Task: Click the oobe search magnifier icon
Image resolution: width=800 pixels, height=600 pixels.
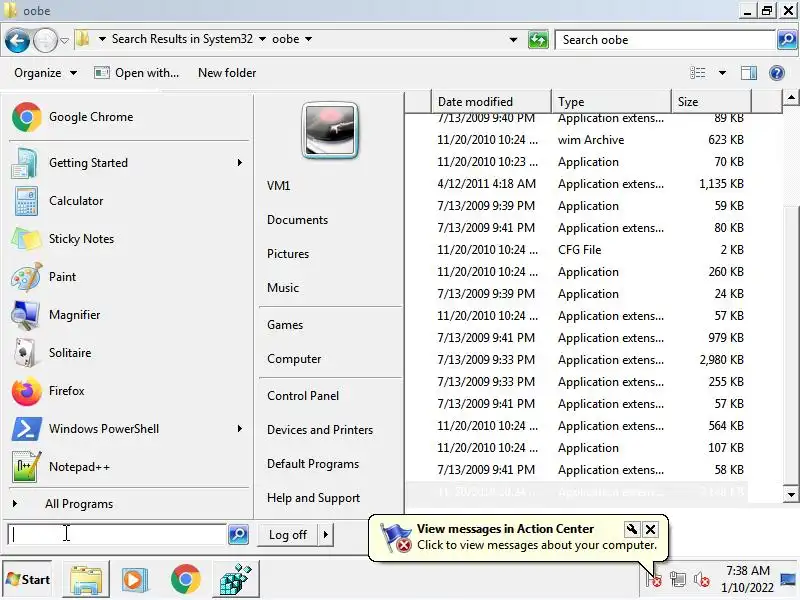Action: click(x=787, y=39)
